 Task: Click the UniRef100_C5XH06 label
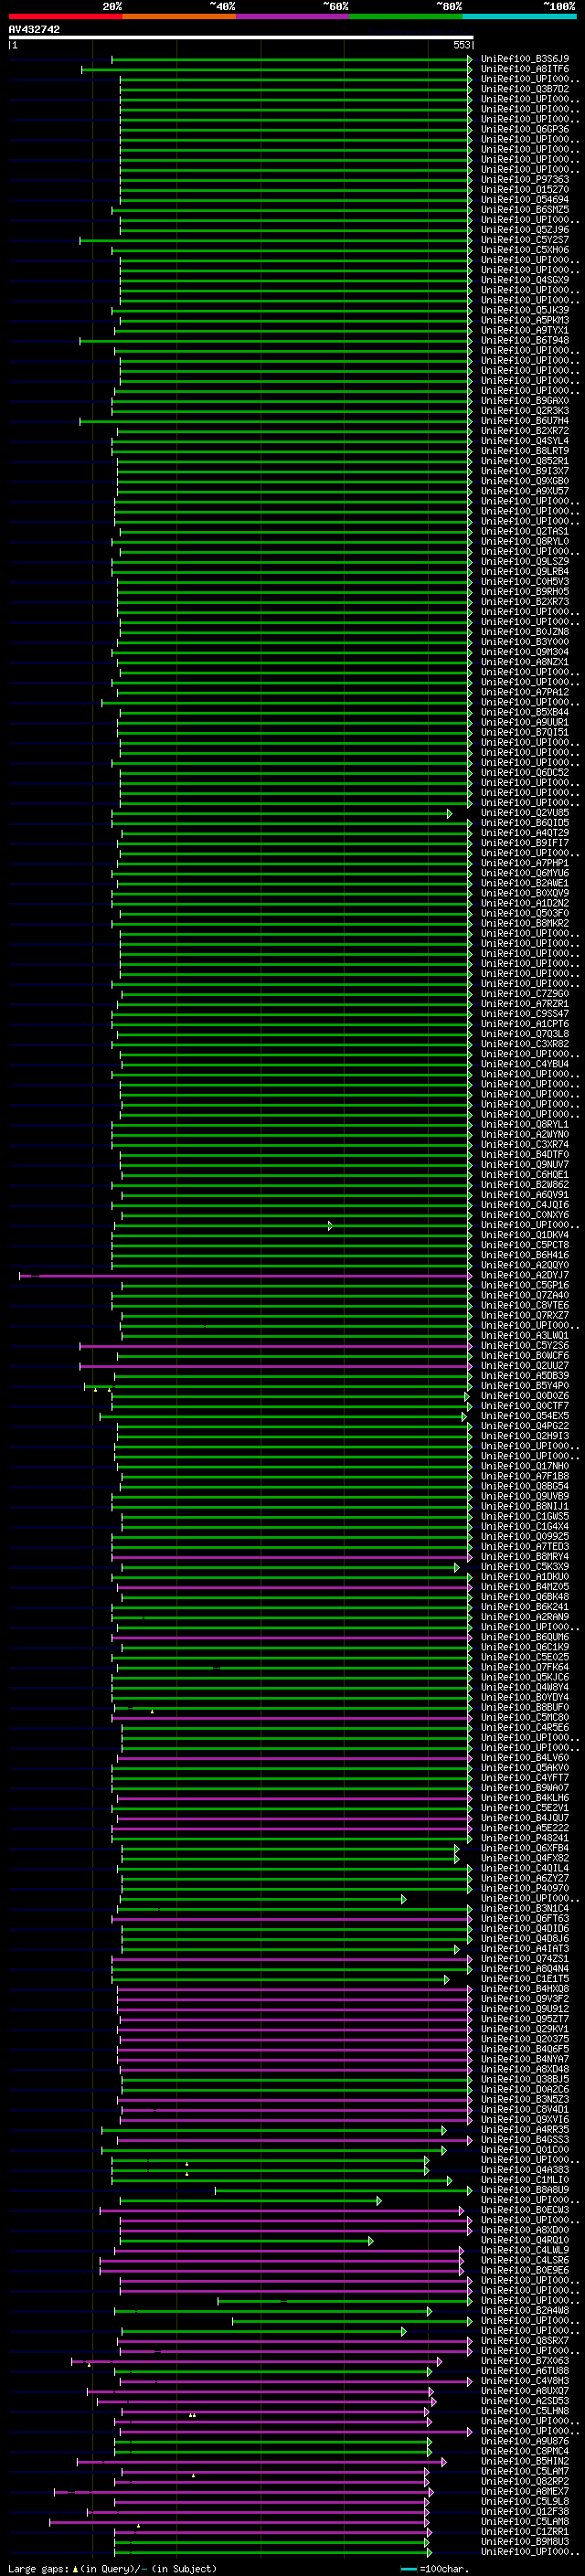[x=524, y=250]
